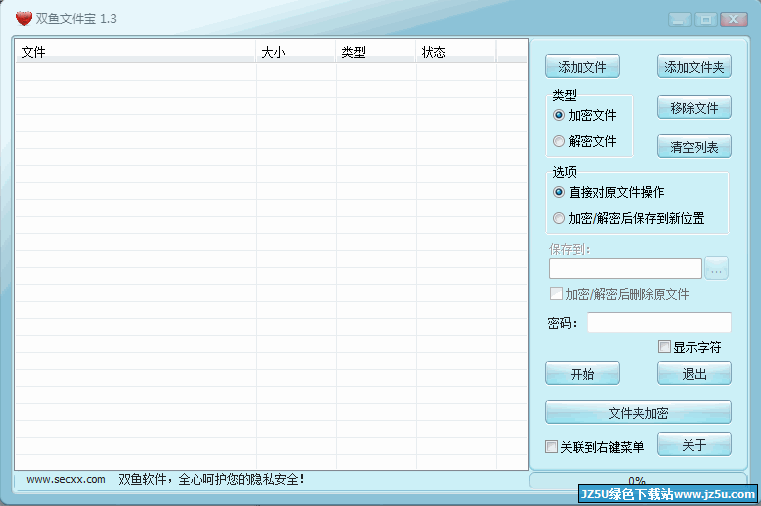761x506 pixels.
Task: Open the www.secxx.com link
Action: click(x=66, y=479)
